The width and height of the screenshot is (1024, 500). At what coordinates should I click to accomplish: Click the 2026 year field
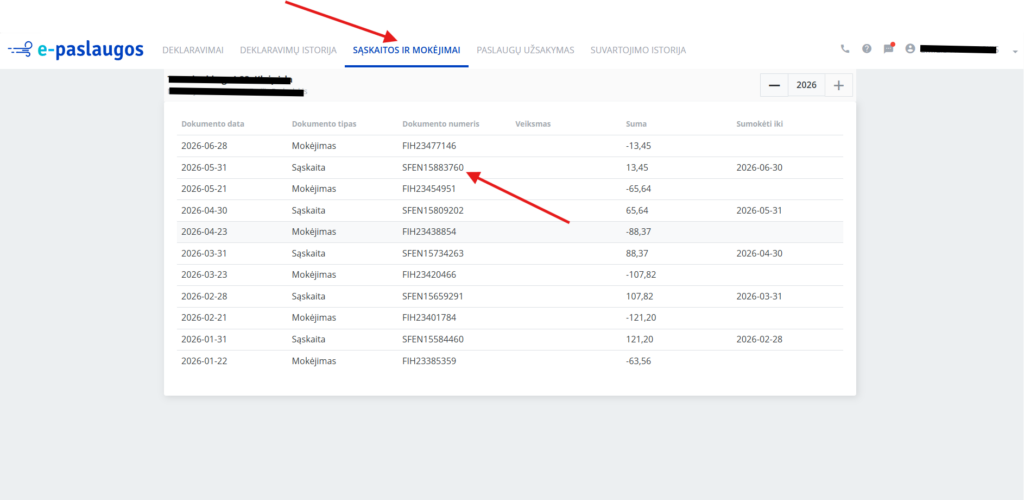pyautogui.click(x=807, y=85)
